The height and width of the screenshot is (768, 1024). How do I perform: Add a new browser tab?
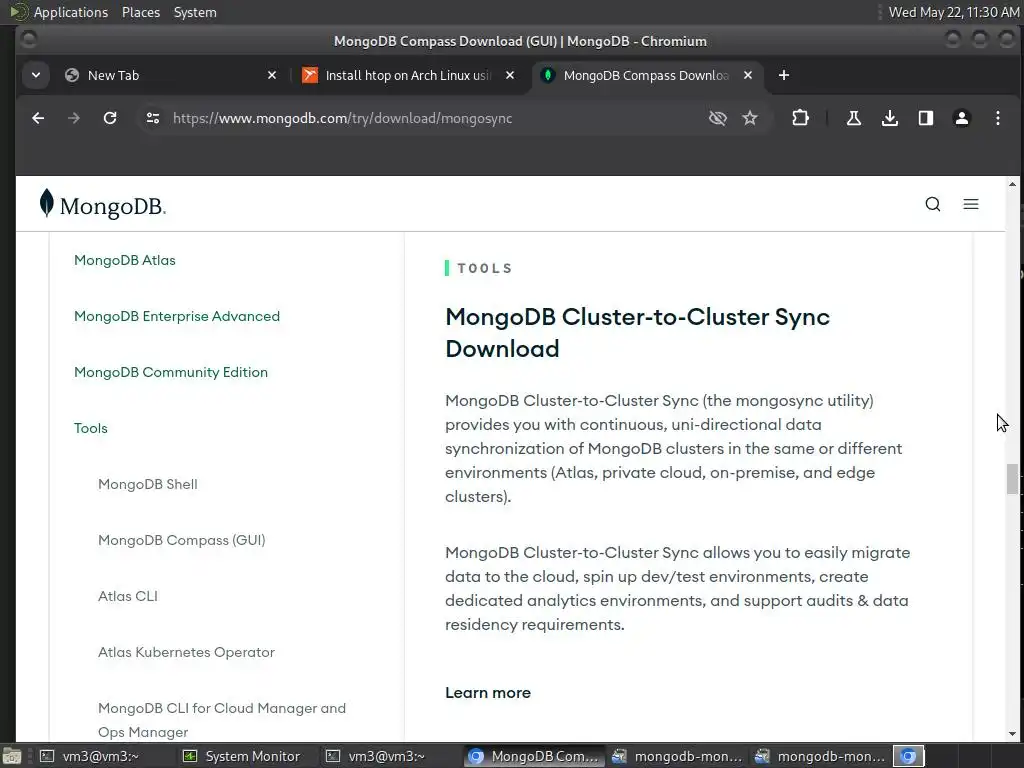click(784, 75)
